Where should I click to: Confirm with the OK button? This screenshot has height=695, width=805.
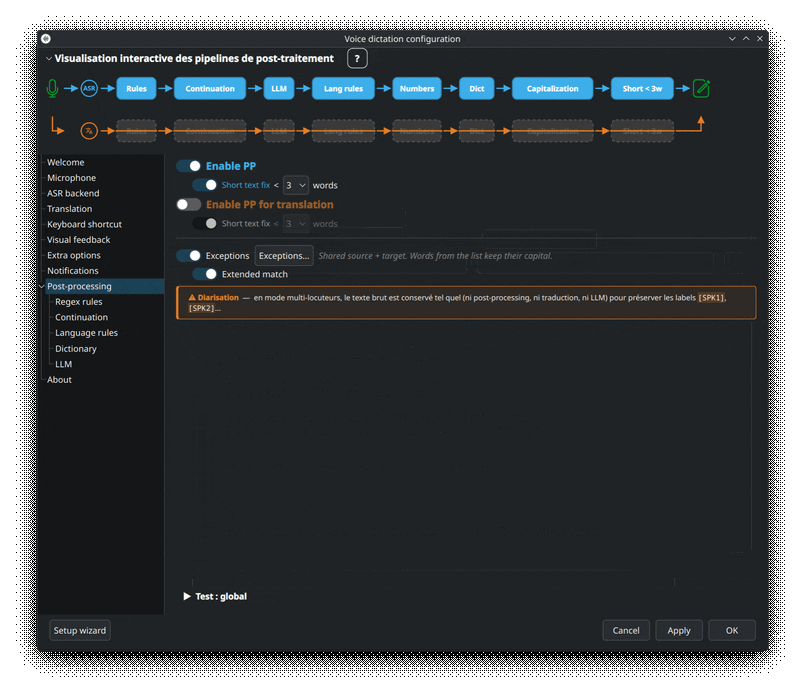[x=732, y=630]
